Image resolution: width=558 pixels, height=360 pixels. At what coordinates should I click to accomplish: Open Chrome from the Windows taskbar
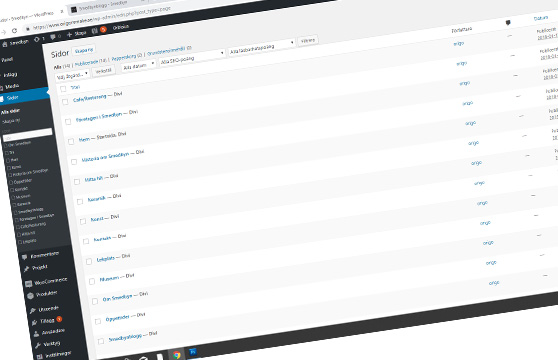177,355
